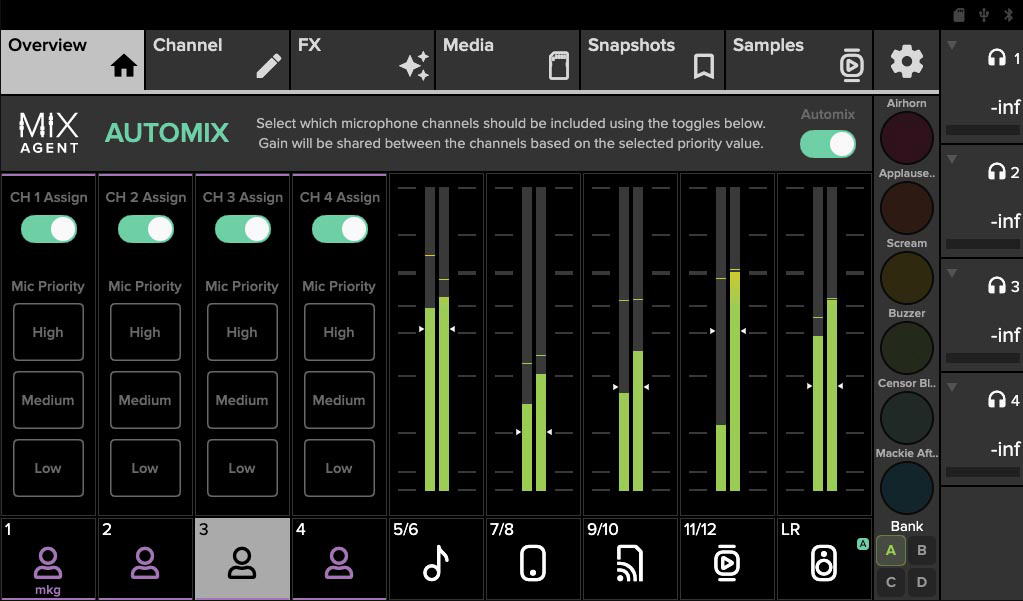Expand headphone 1 output panel
This screenshot has width=1023, height=601.
[952, 46]
